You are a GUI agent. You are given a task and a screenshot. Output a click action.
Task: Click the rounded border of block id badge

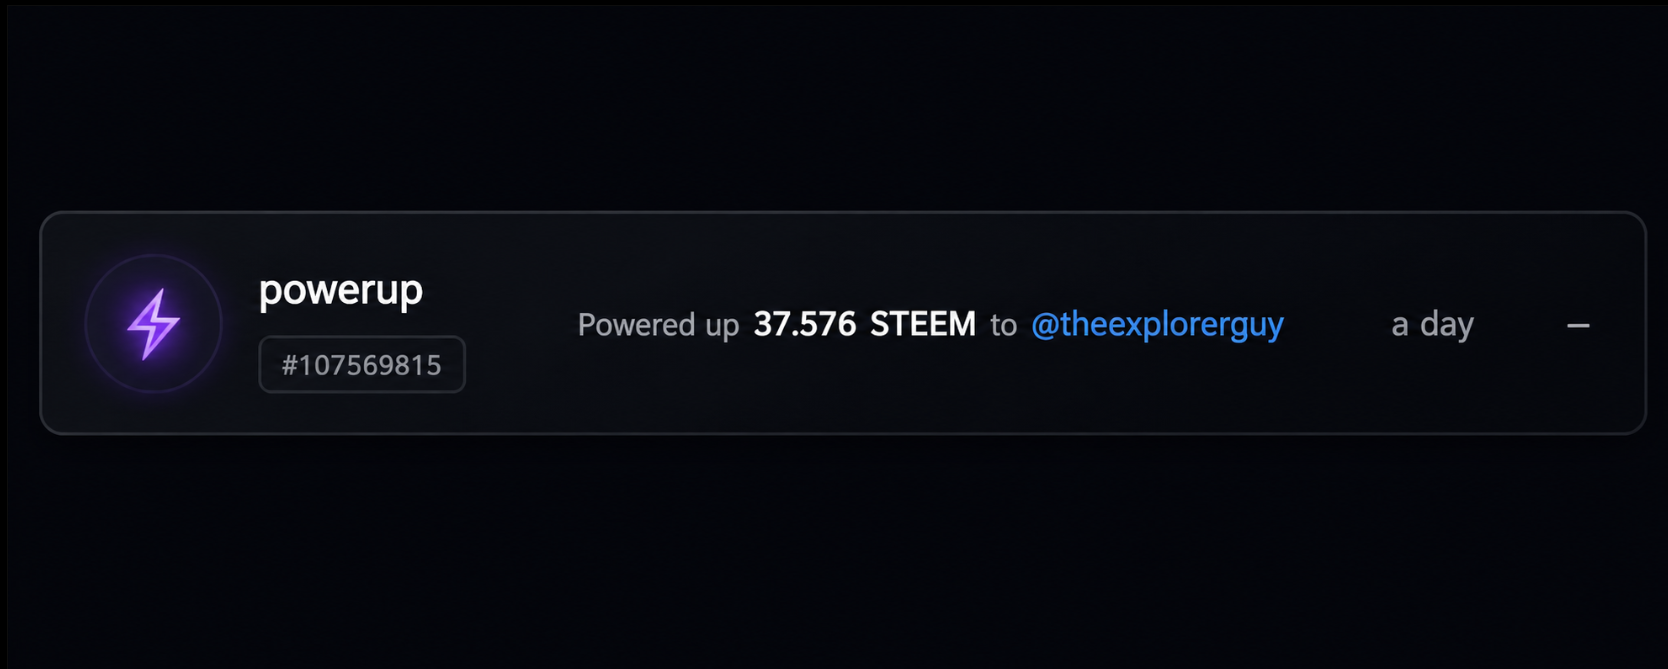pos(362,337)
